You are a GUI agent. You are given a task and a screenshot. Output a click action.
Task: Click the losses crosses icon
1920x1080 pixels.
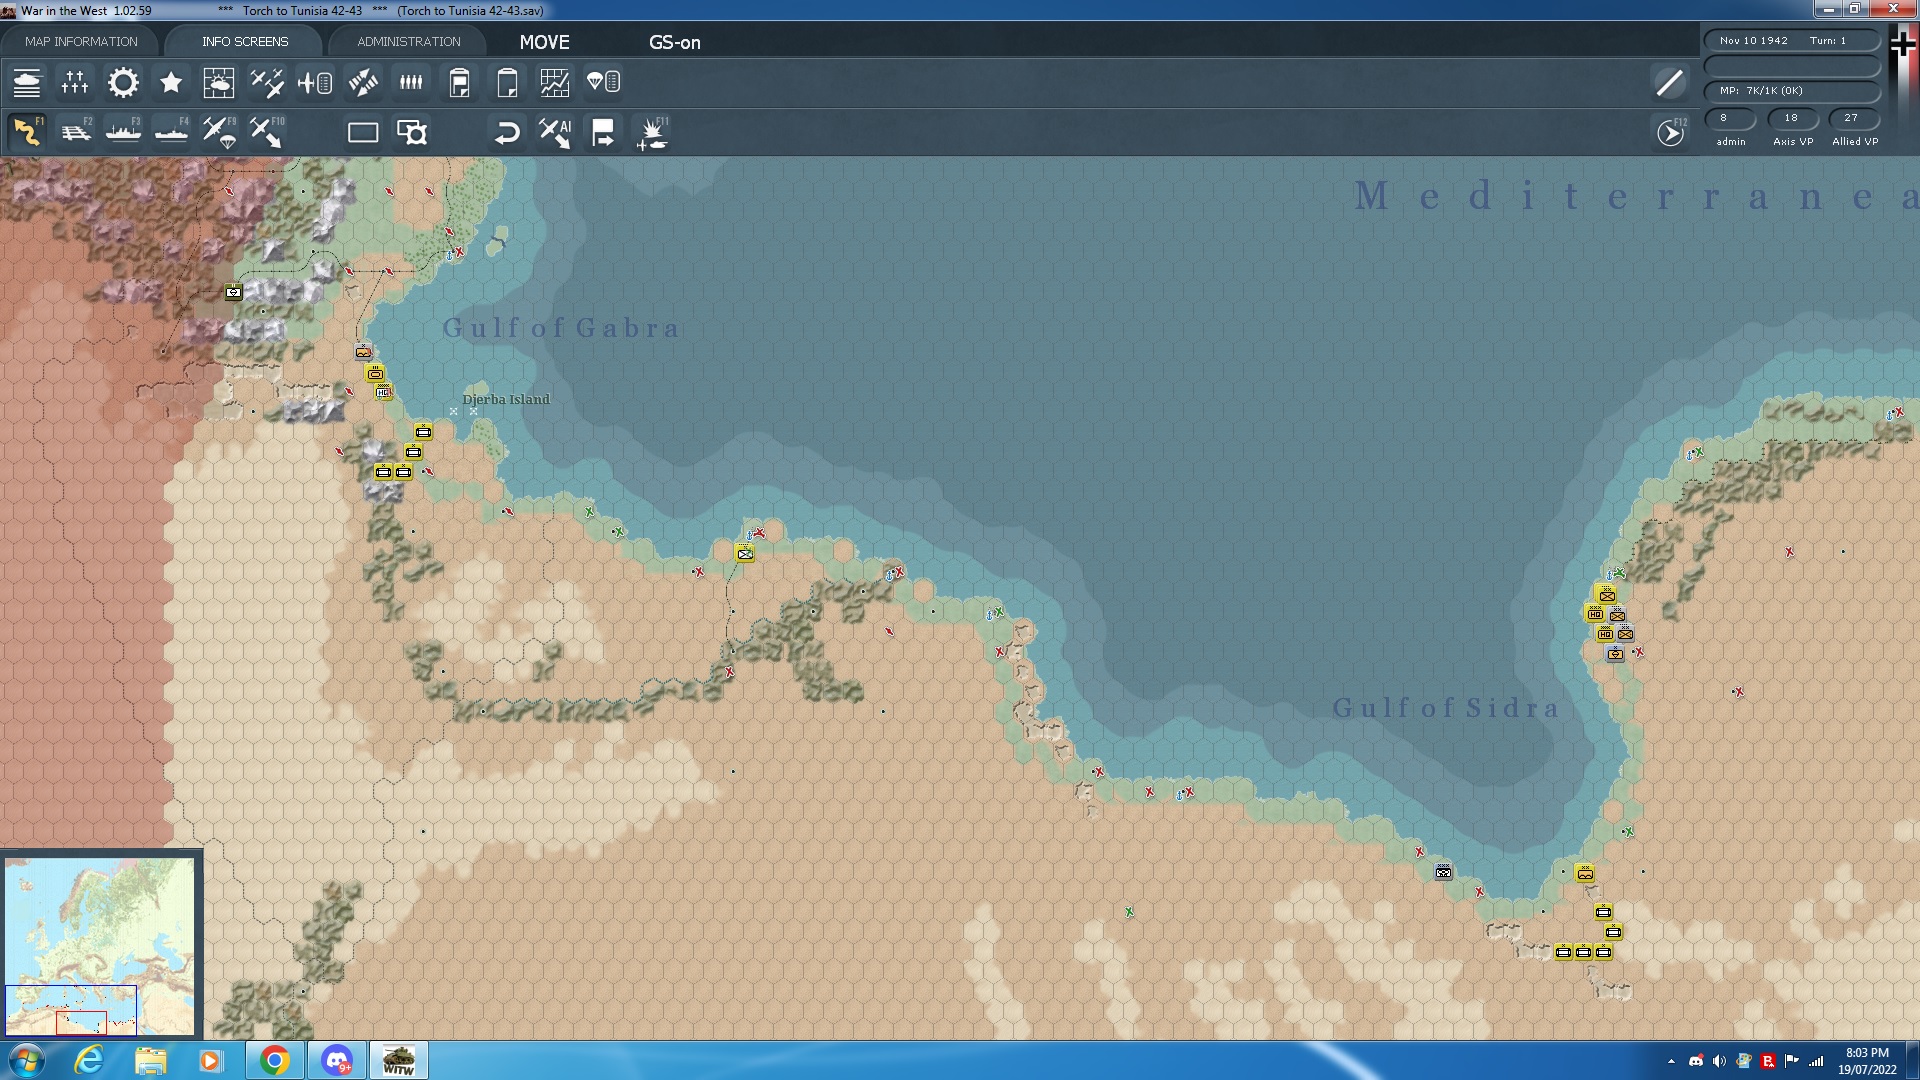coord(75,83)
